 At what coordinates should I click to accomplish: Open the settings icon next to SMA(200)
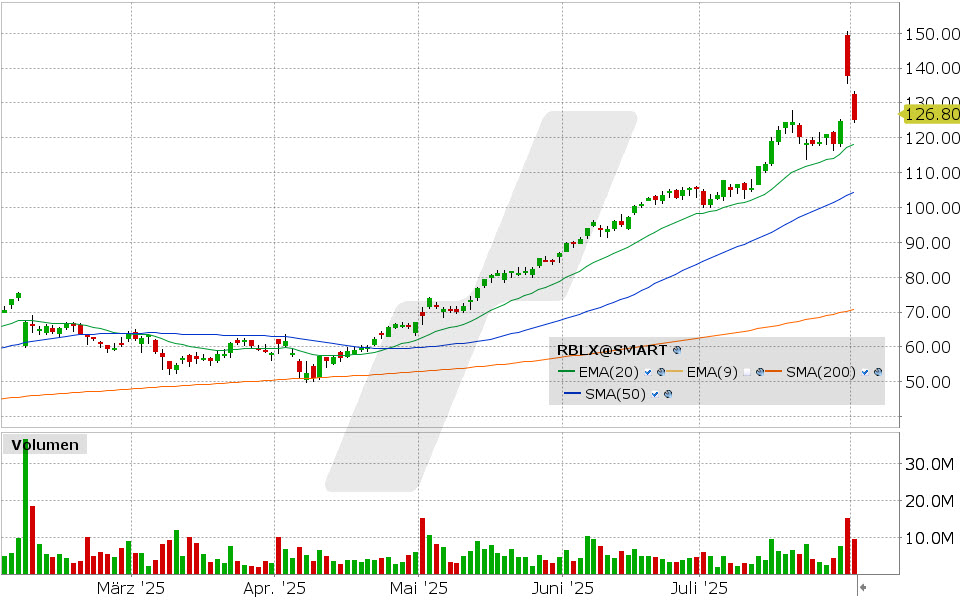878,372
